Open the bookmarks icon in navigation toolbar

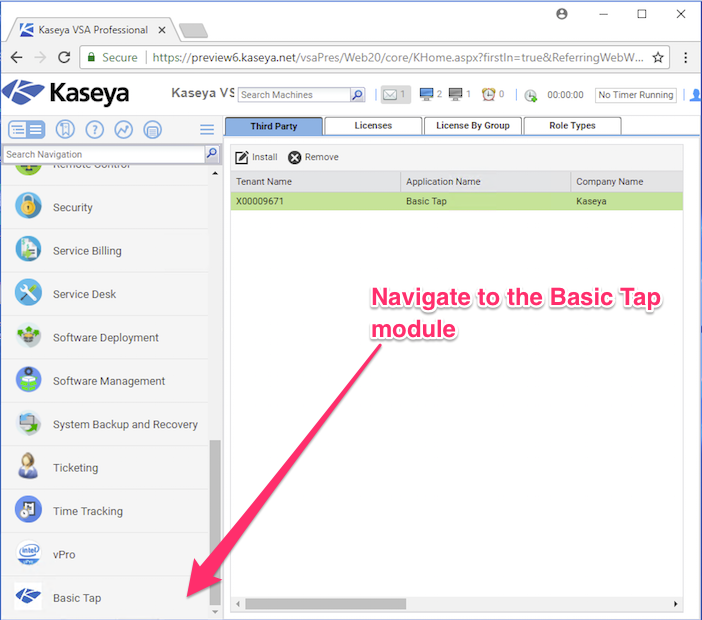pyautogui.click(x=65, y=130)
